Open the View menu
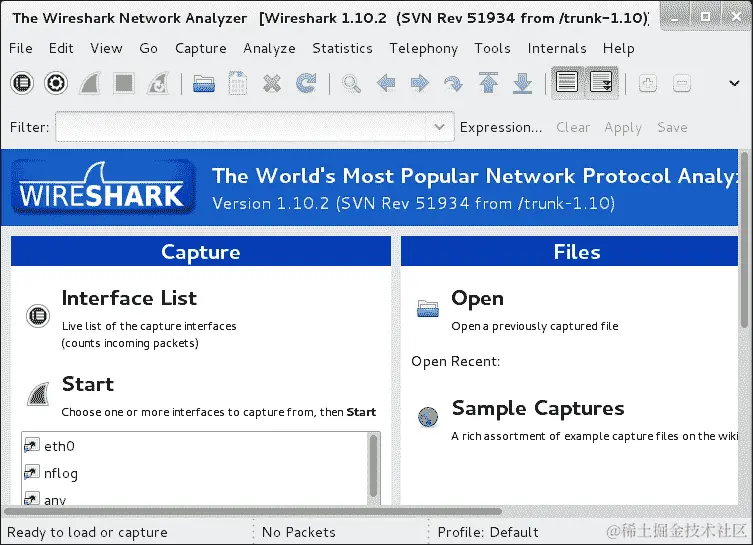 tap(106, 48)
